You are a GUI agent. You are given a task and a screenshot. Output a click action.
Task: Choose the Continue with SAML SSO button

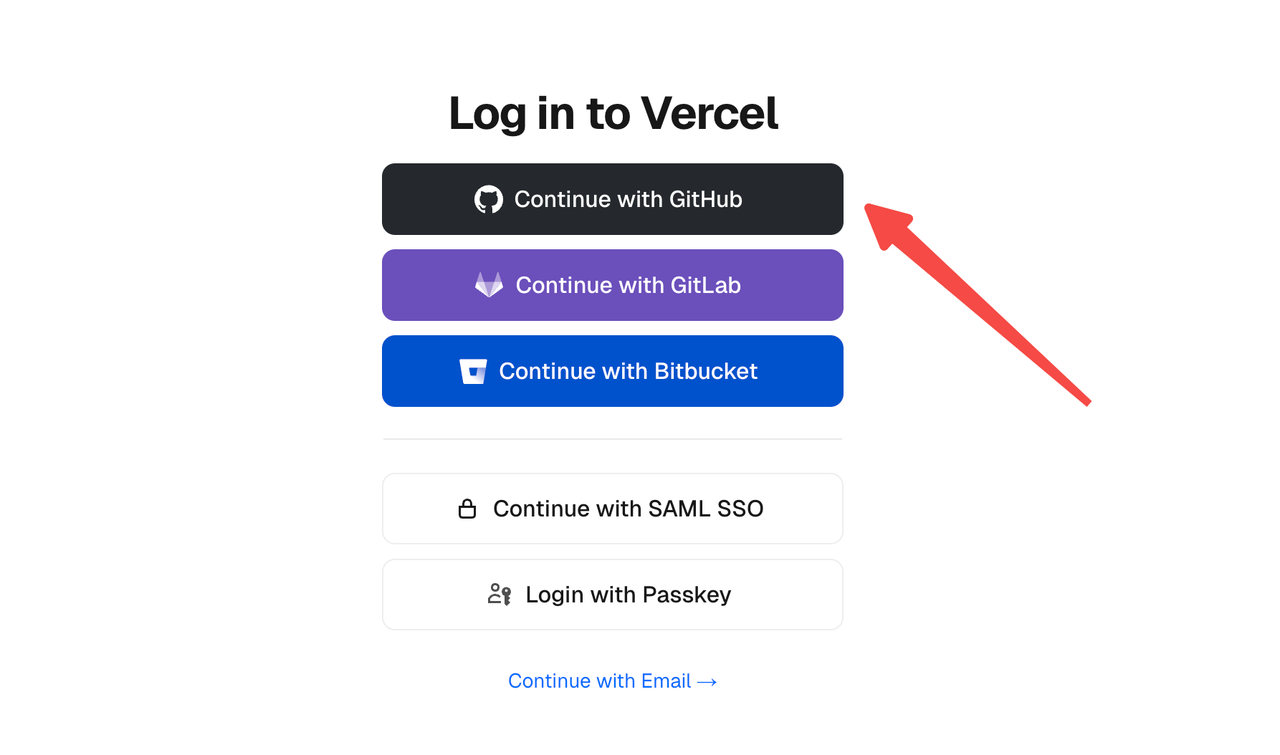[x=612, y=509]
